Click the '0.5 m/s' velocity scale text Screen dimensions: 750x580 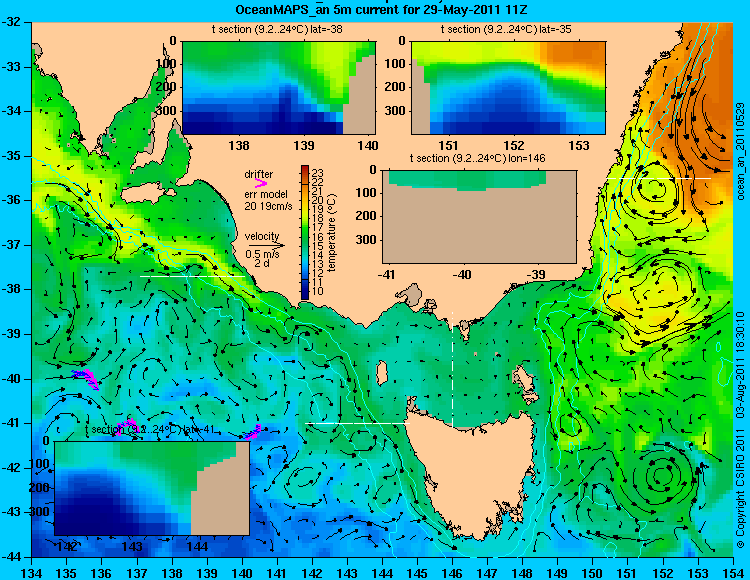click(262, 254)
